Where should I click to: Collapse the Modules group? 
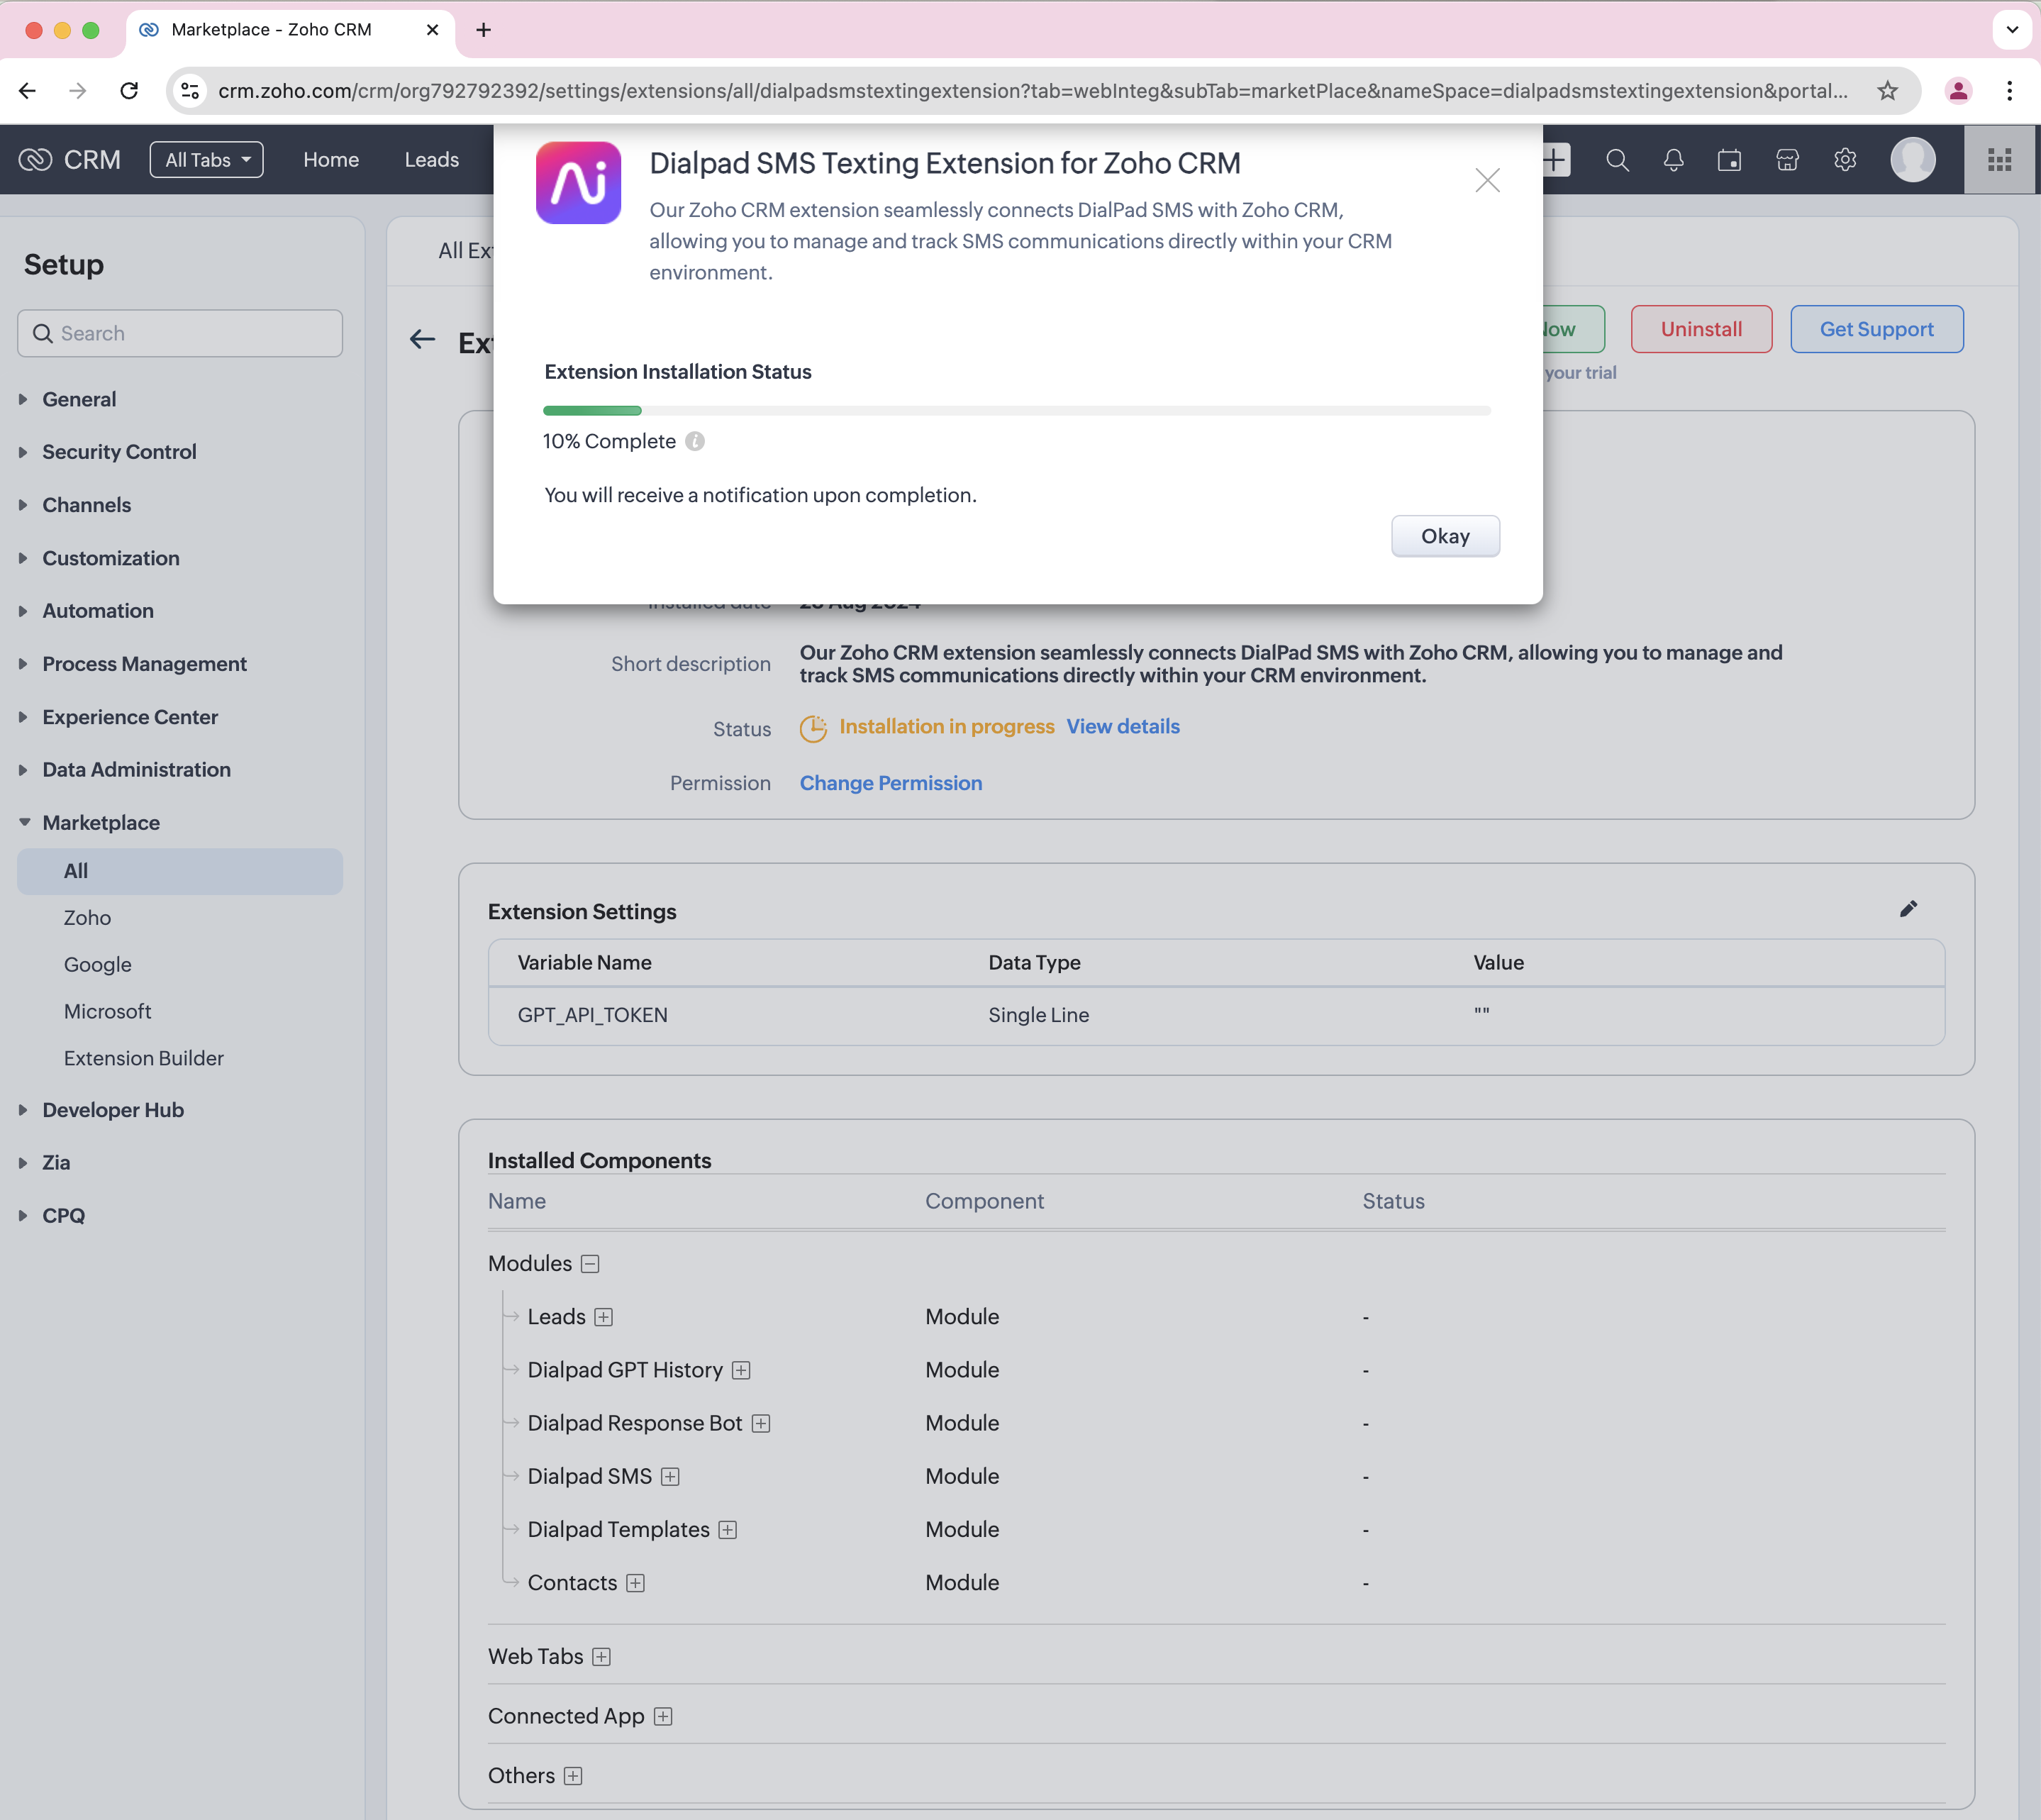point(590,1264)
